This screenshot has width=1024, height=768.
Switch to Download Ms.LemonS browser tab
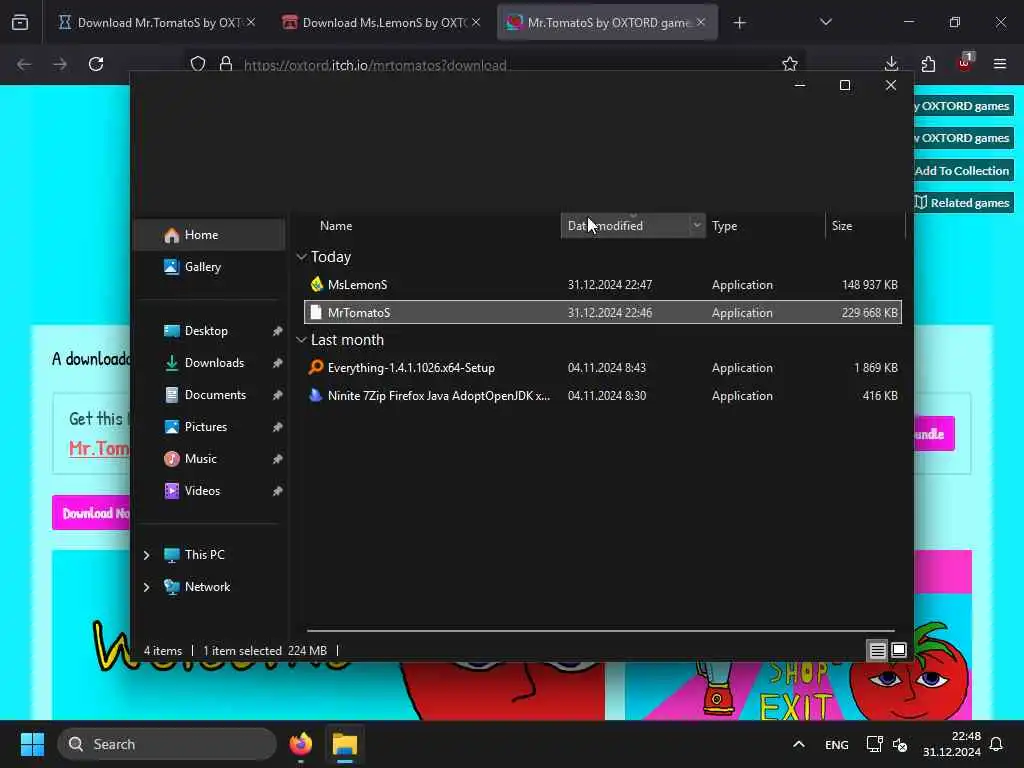383,23
